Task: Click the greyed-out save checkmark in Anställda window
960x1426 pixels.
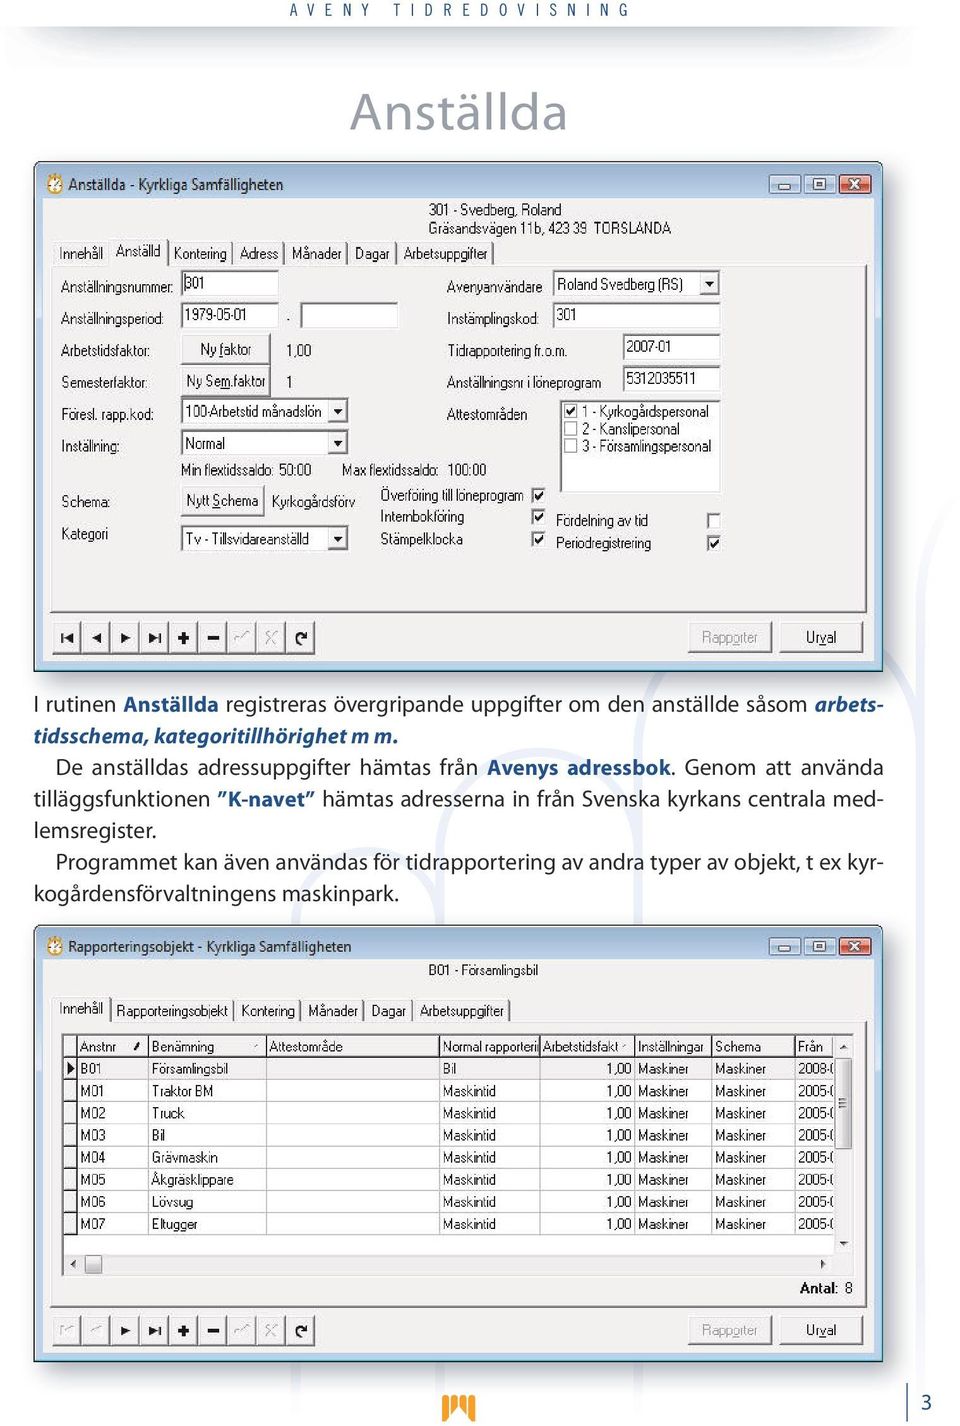Action: pyautogui.click(x=242, y=638)
